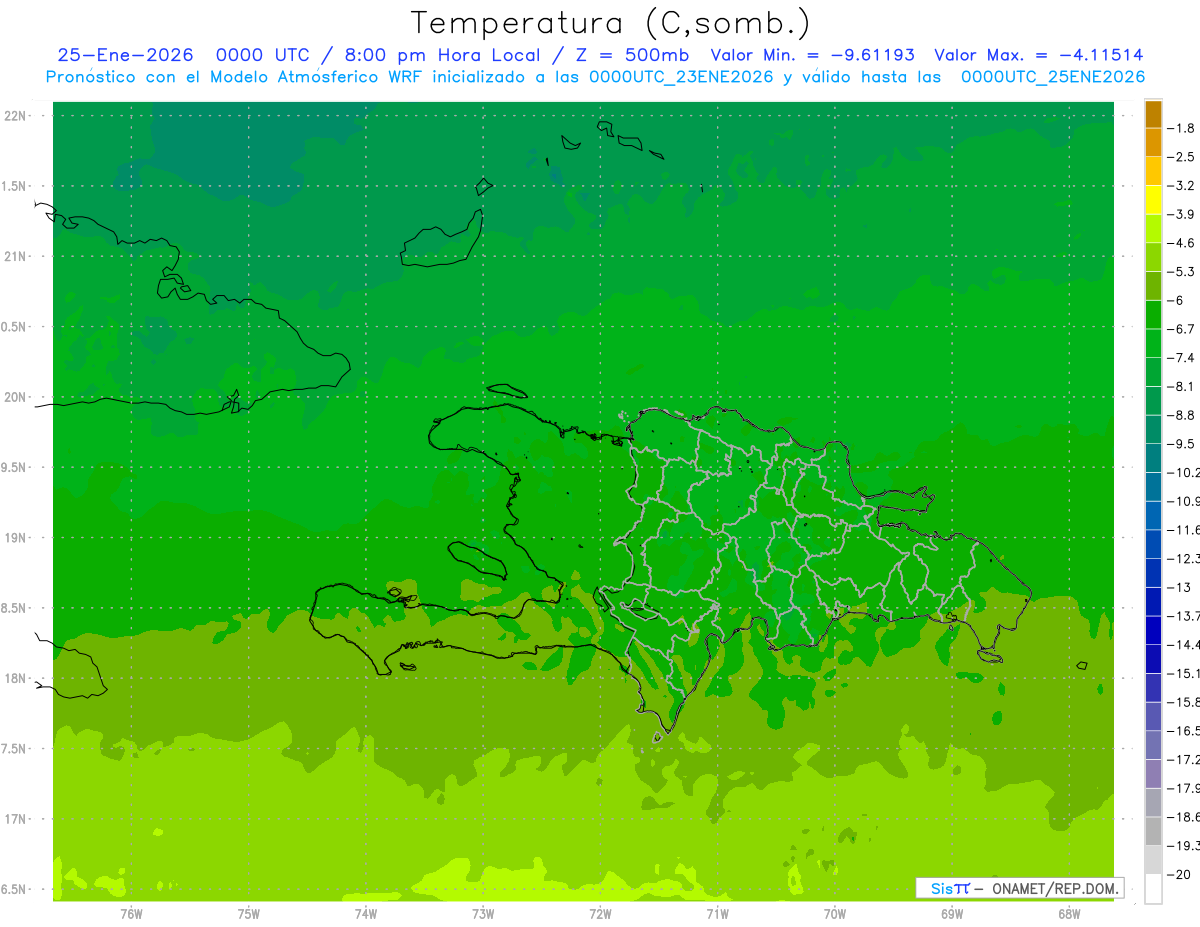Image resolution: width=1200 pixels, height=927 pixels.
Task: Click the '-5.3' color scale label
Action: click(1181, 271)
